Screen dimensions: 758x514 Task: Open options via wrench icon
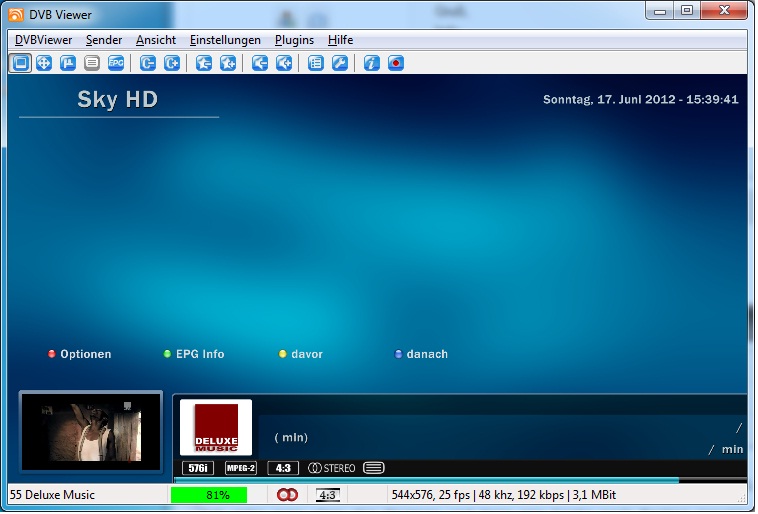(x=340, y=63)
